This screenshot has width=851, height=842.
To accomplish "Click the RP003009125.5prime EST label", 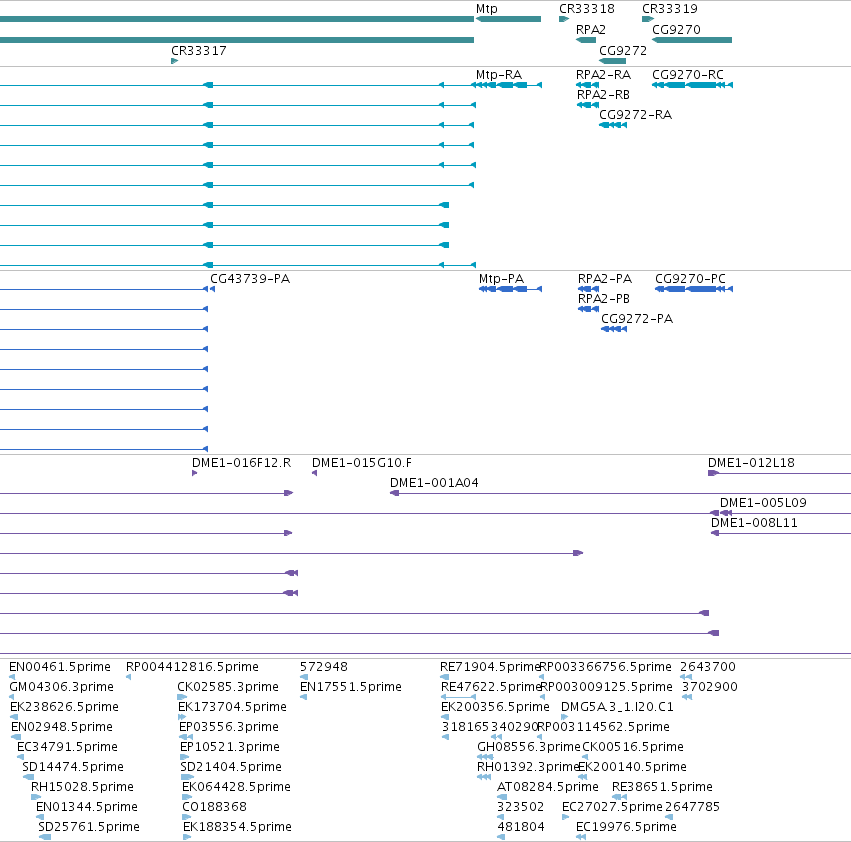I will (606, 687).
